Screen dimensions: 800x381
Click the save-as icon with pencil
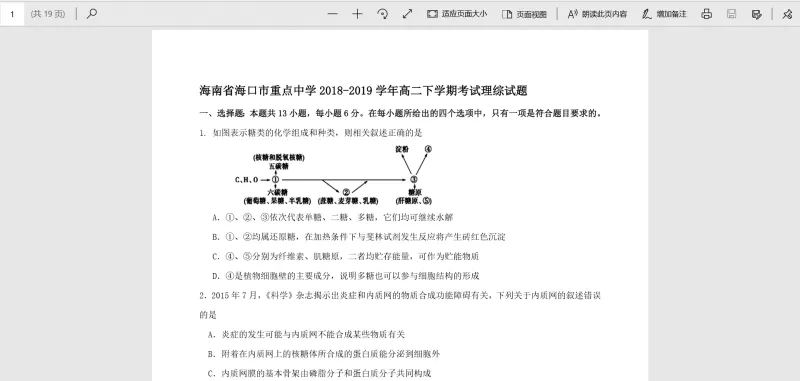coord(757,14)
